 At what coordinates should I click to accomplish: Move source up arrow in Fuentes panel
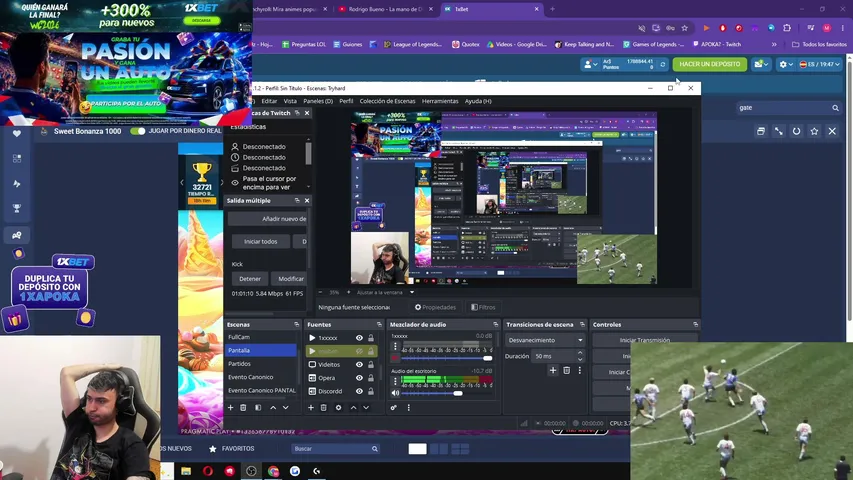pos(354,408)
